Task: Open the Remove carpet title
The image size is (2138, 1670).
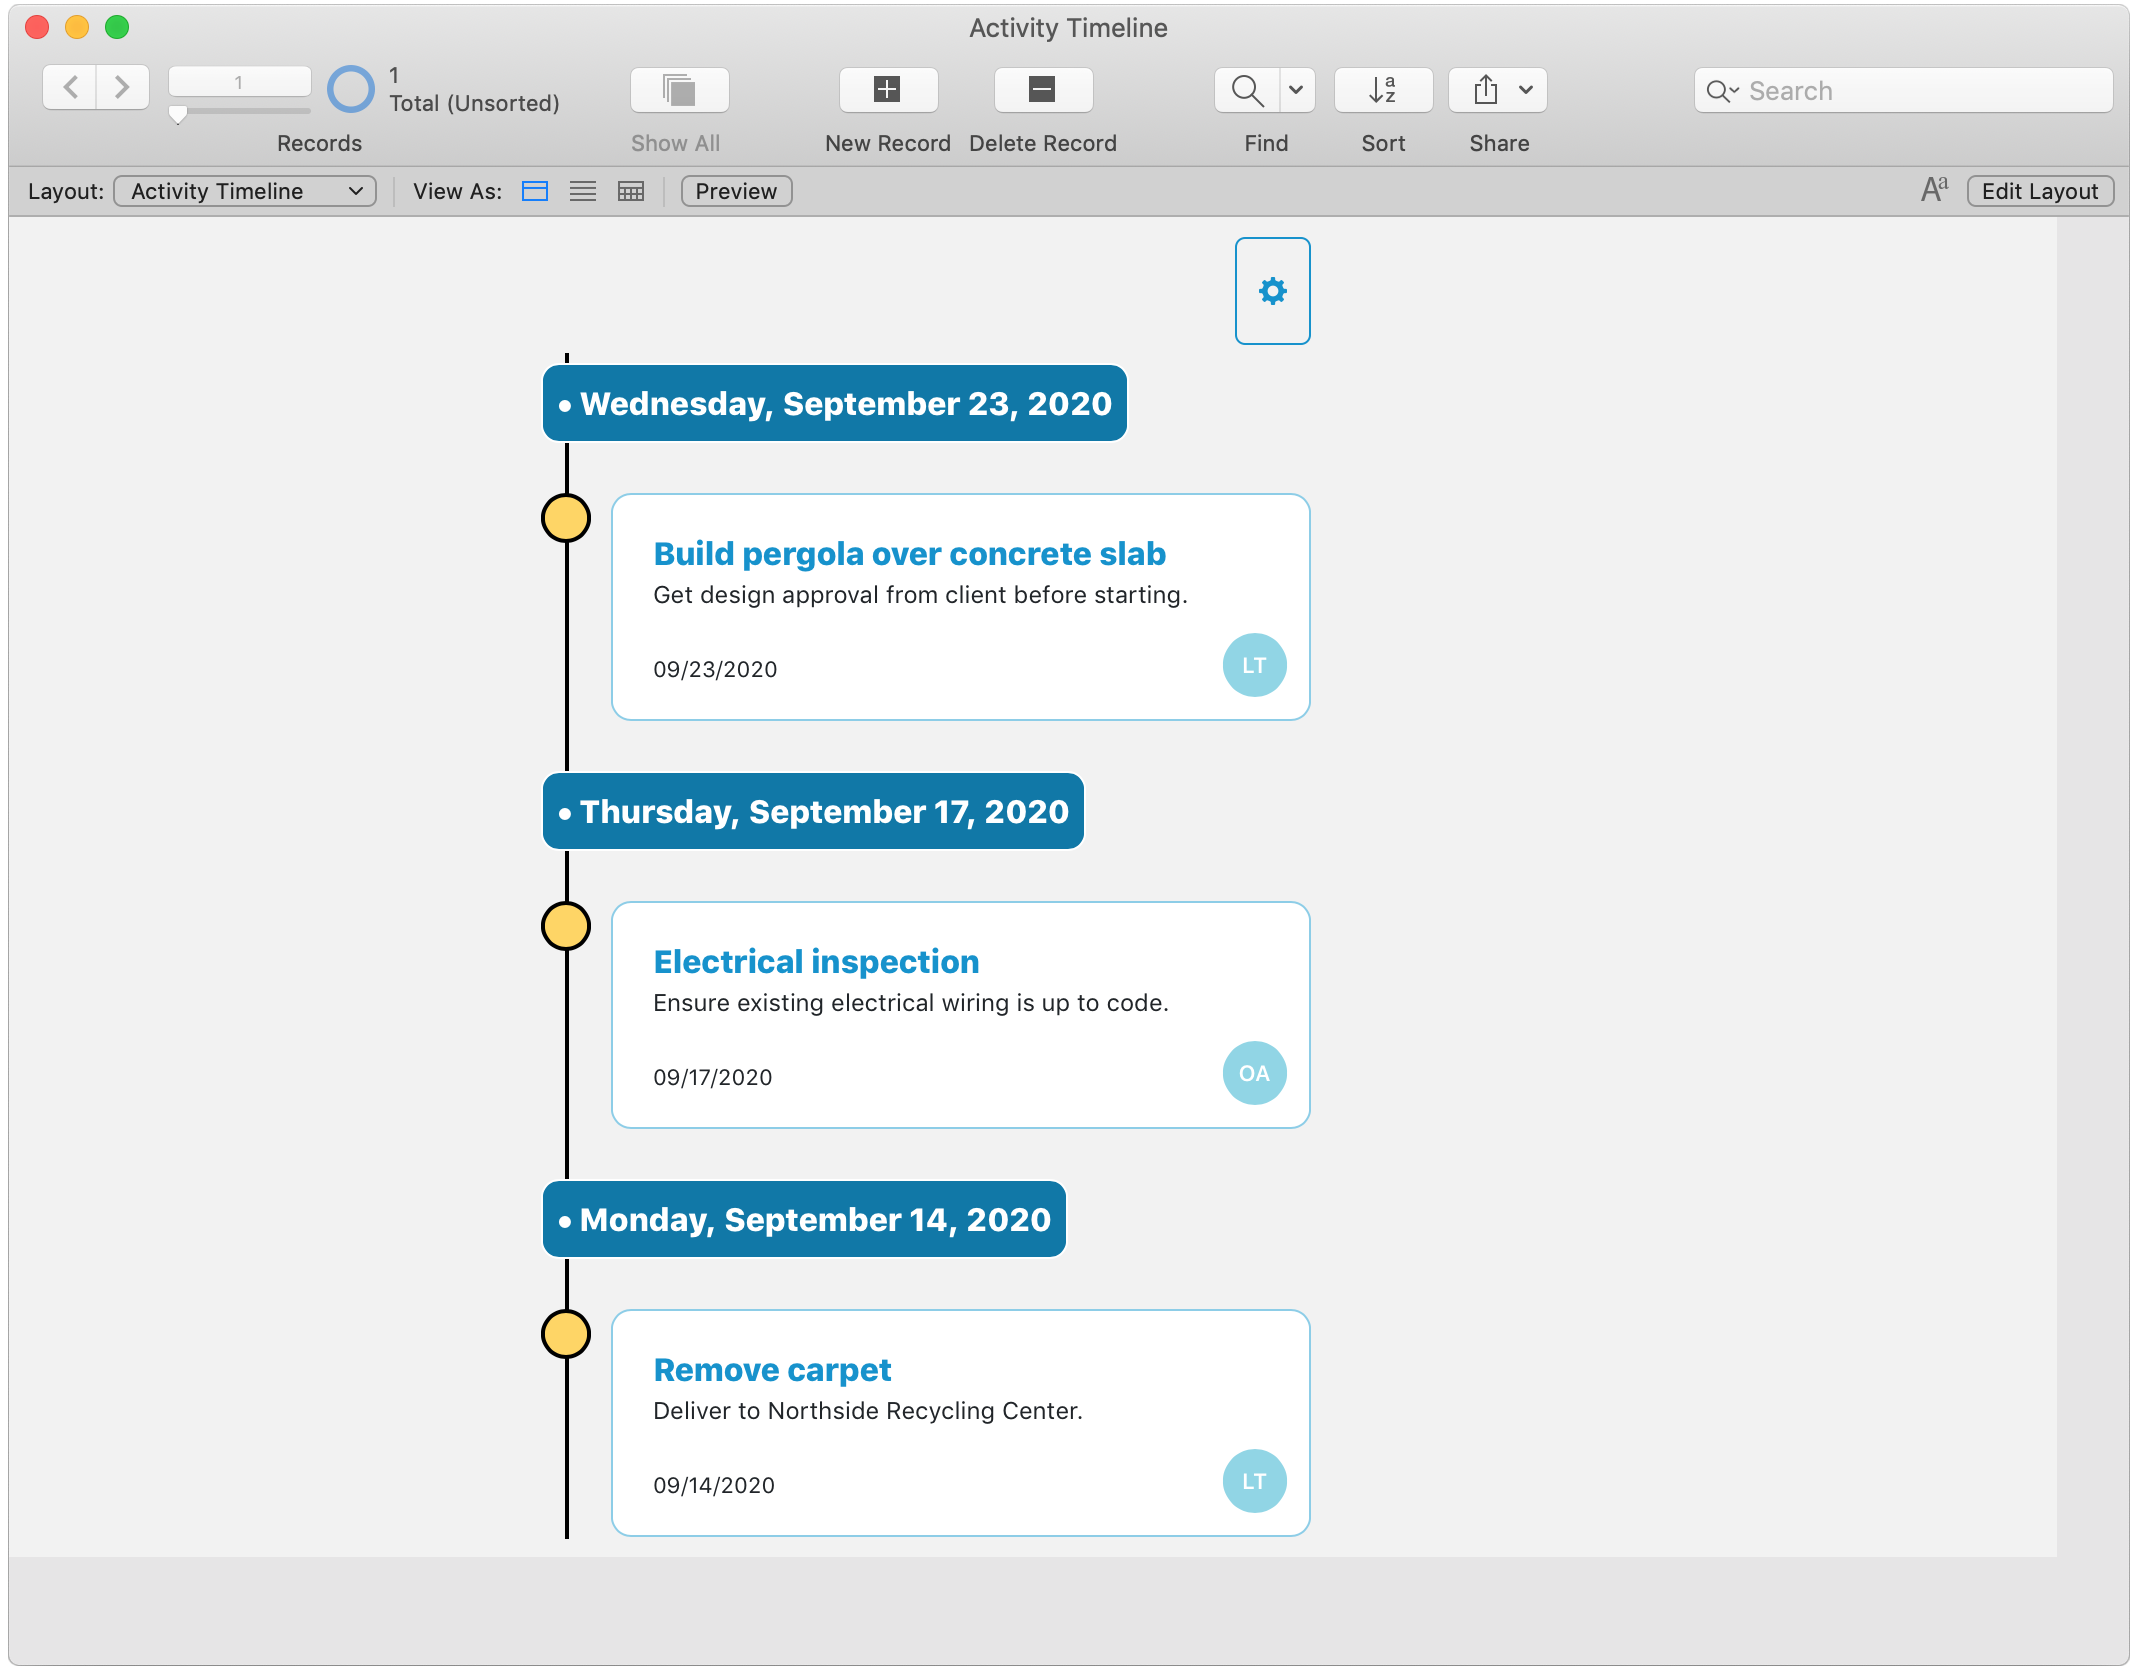Action: click(x=772, y=1369)
